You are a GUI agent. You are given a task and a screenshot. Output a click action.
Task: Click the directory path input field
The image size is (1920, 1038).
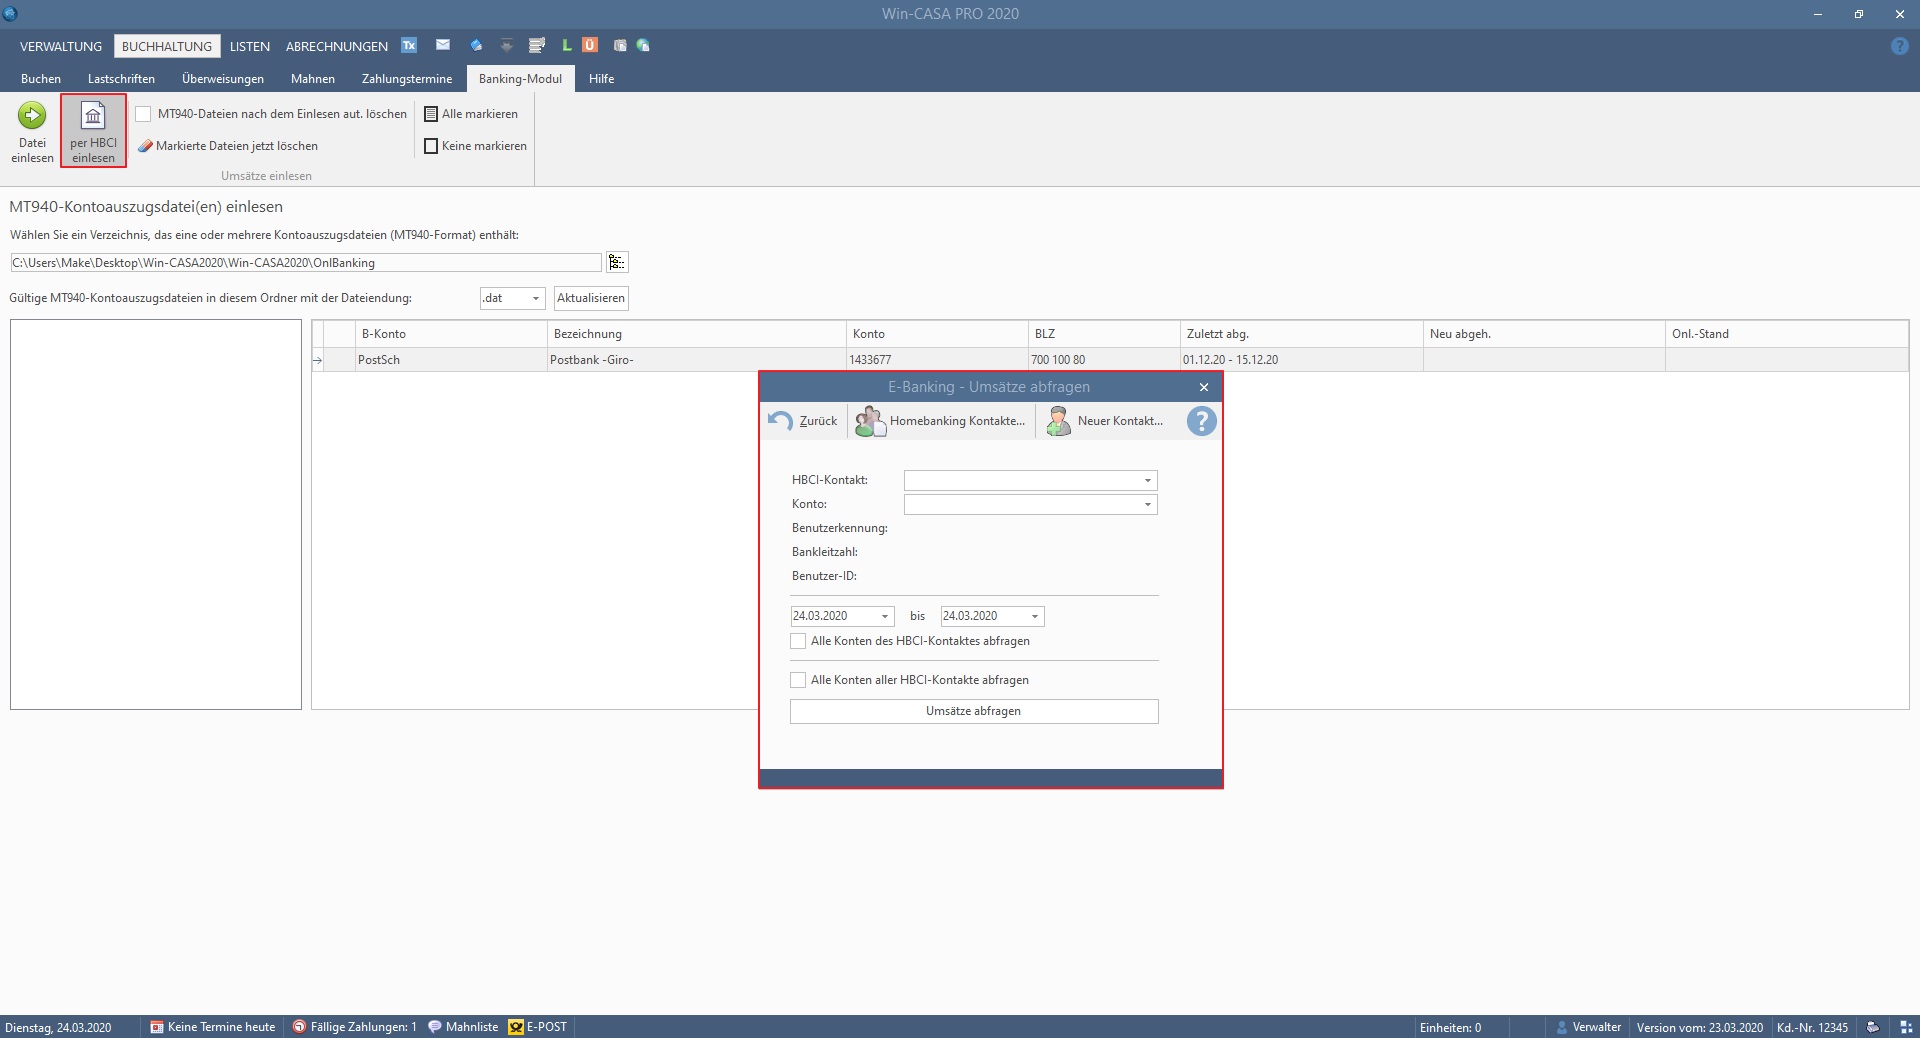click(x=305, y=262)
